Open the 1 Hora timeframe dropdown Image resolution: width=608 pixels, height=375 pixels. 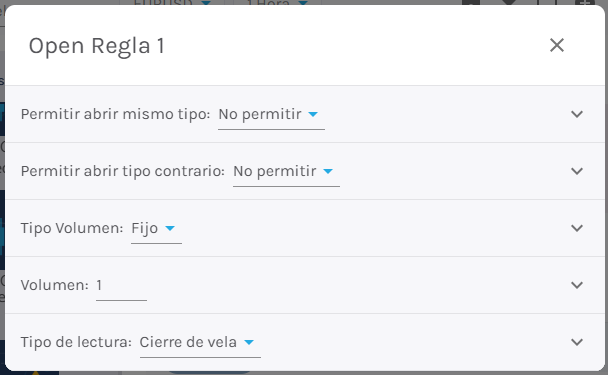tap(276, 2)
